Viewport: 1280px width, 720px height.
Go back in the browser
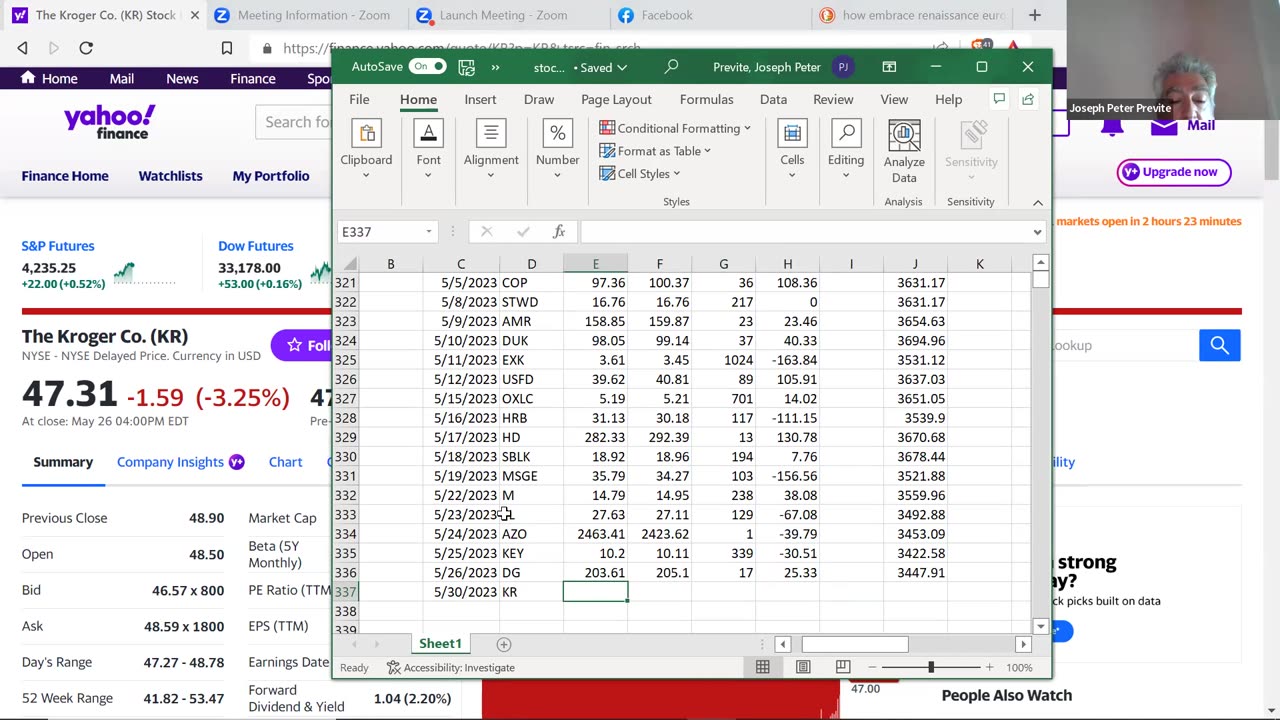(22, 48)
